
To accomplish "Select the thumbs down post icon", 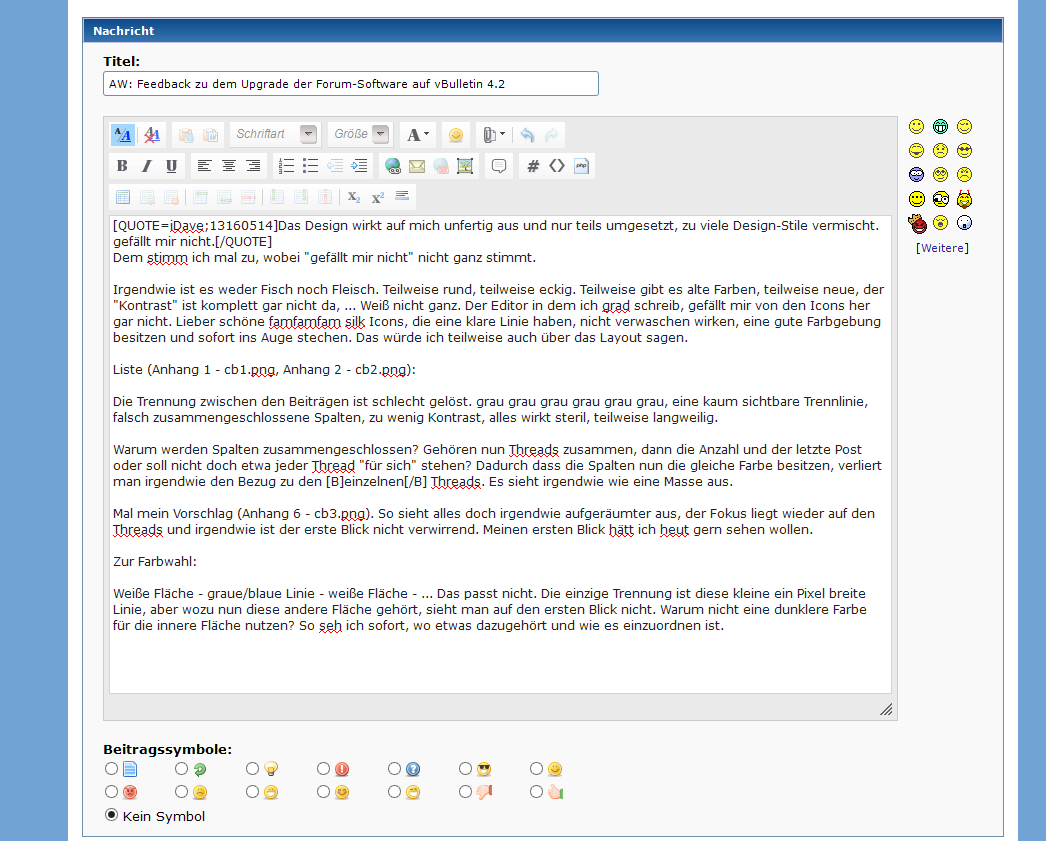I will (x=484, y=792).
